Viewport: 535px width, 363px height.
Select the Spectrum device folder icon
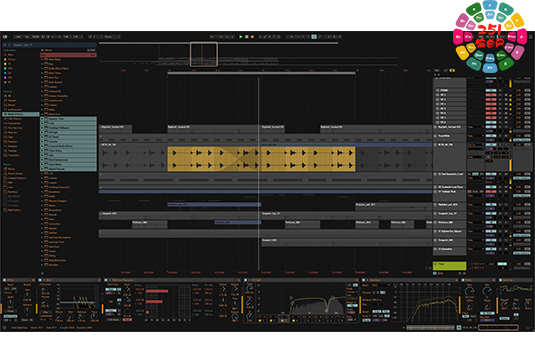(x=46, y=246)
